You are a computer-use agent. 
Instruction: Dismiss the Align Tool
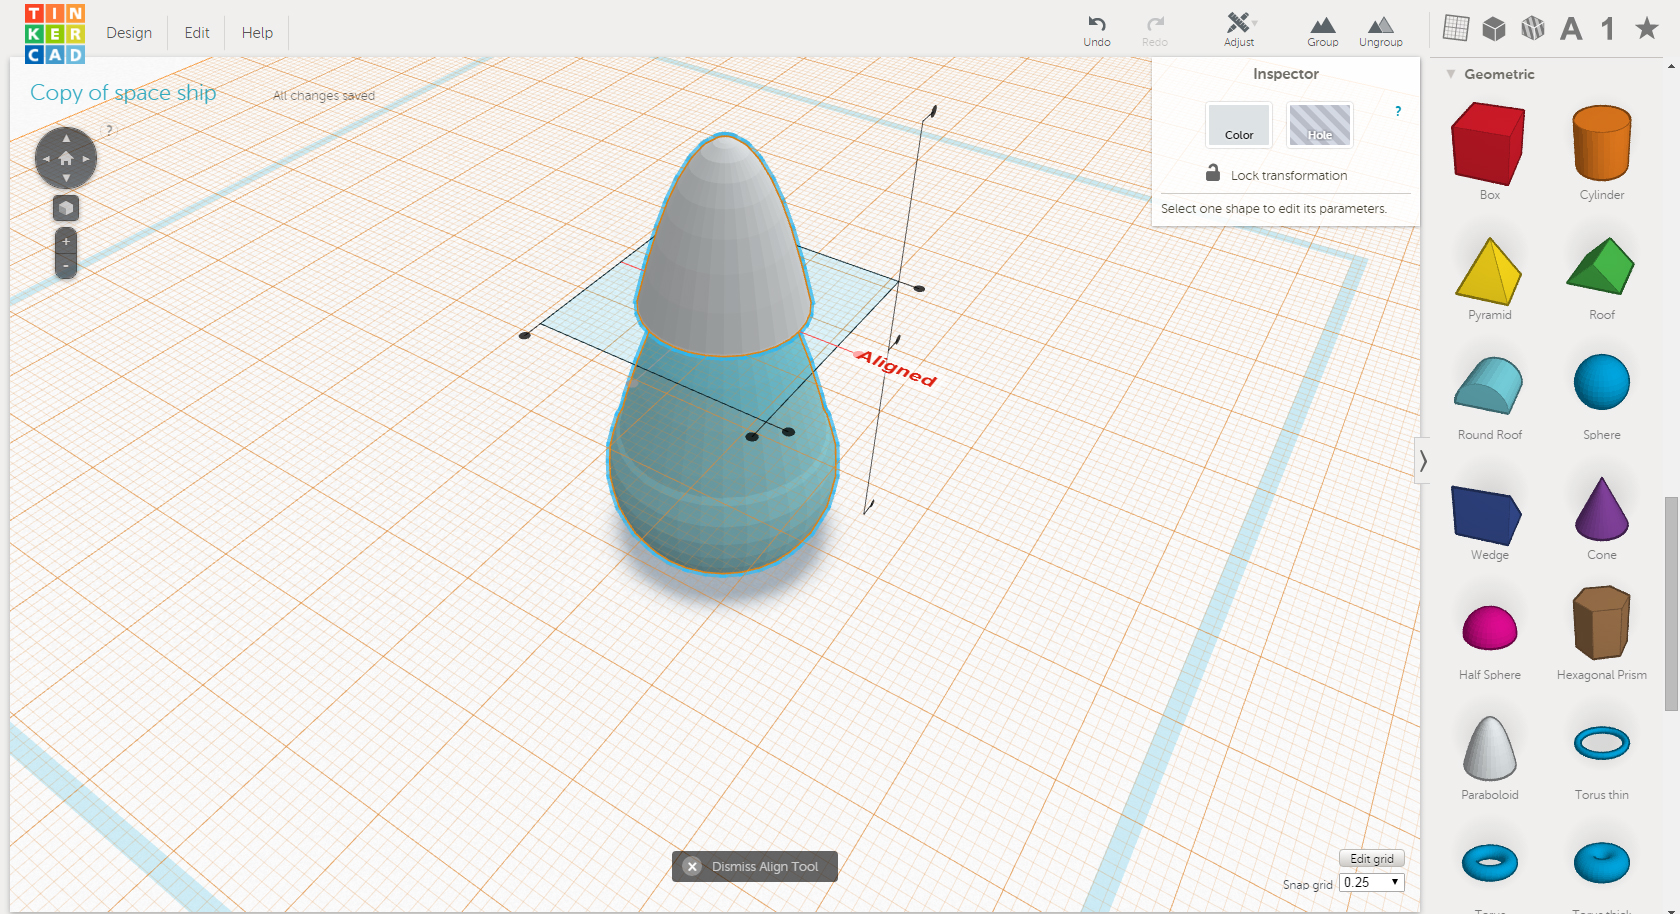coord(755,866)
